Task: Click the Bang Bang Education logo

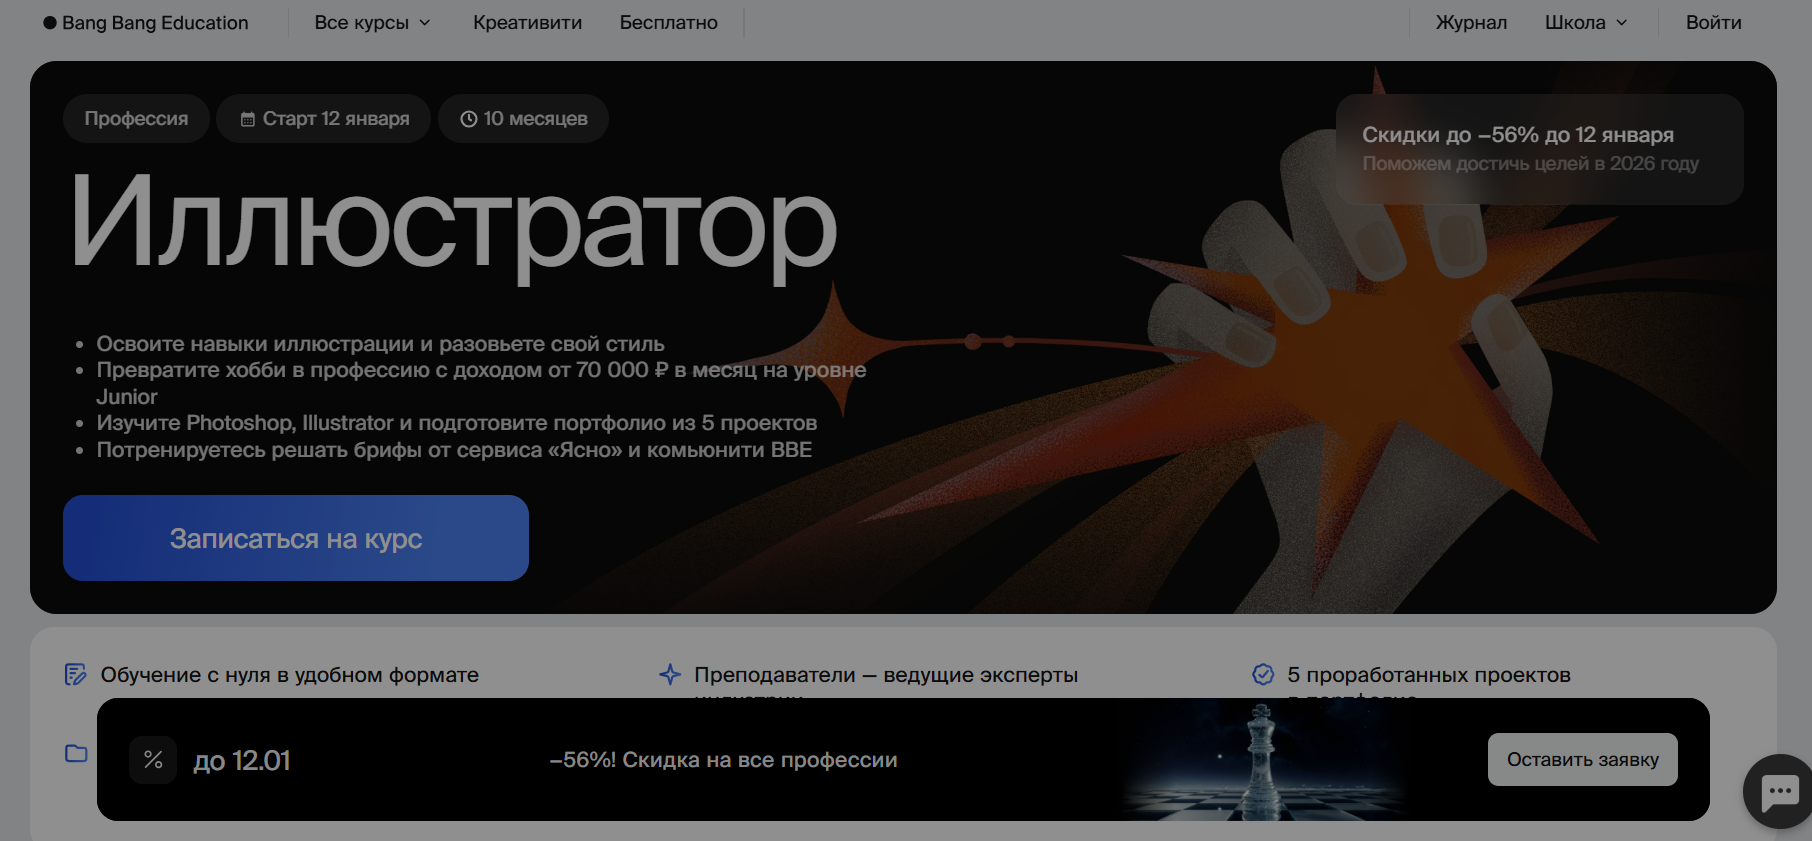Action: click(146, 23)
